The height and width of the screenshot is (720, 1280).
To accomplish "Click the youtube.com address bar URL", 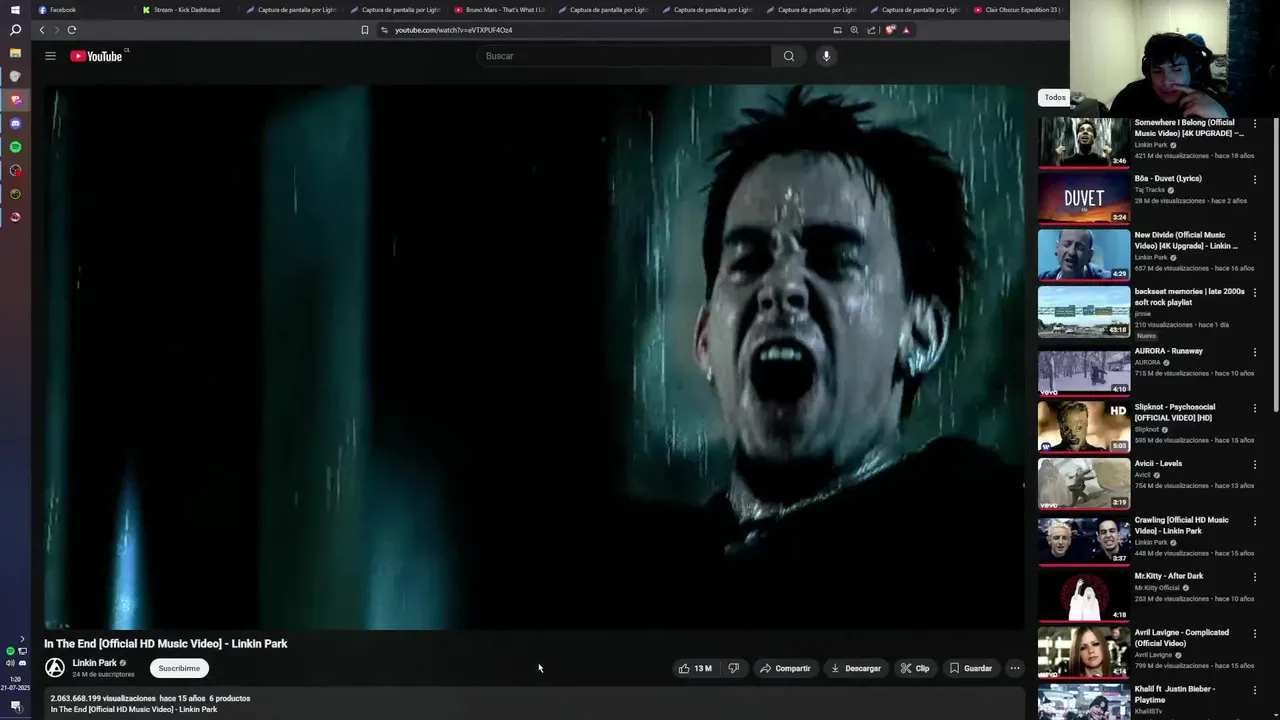I will [x=453, y=30].
